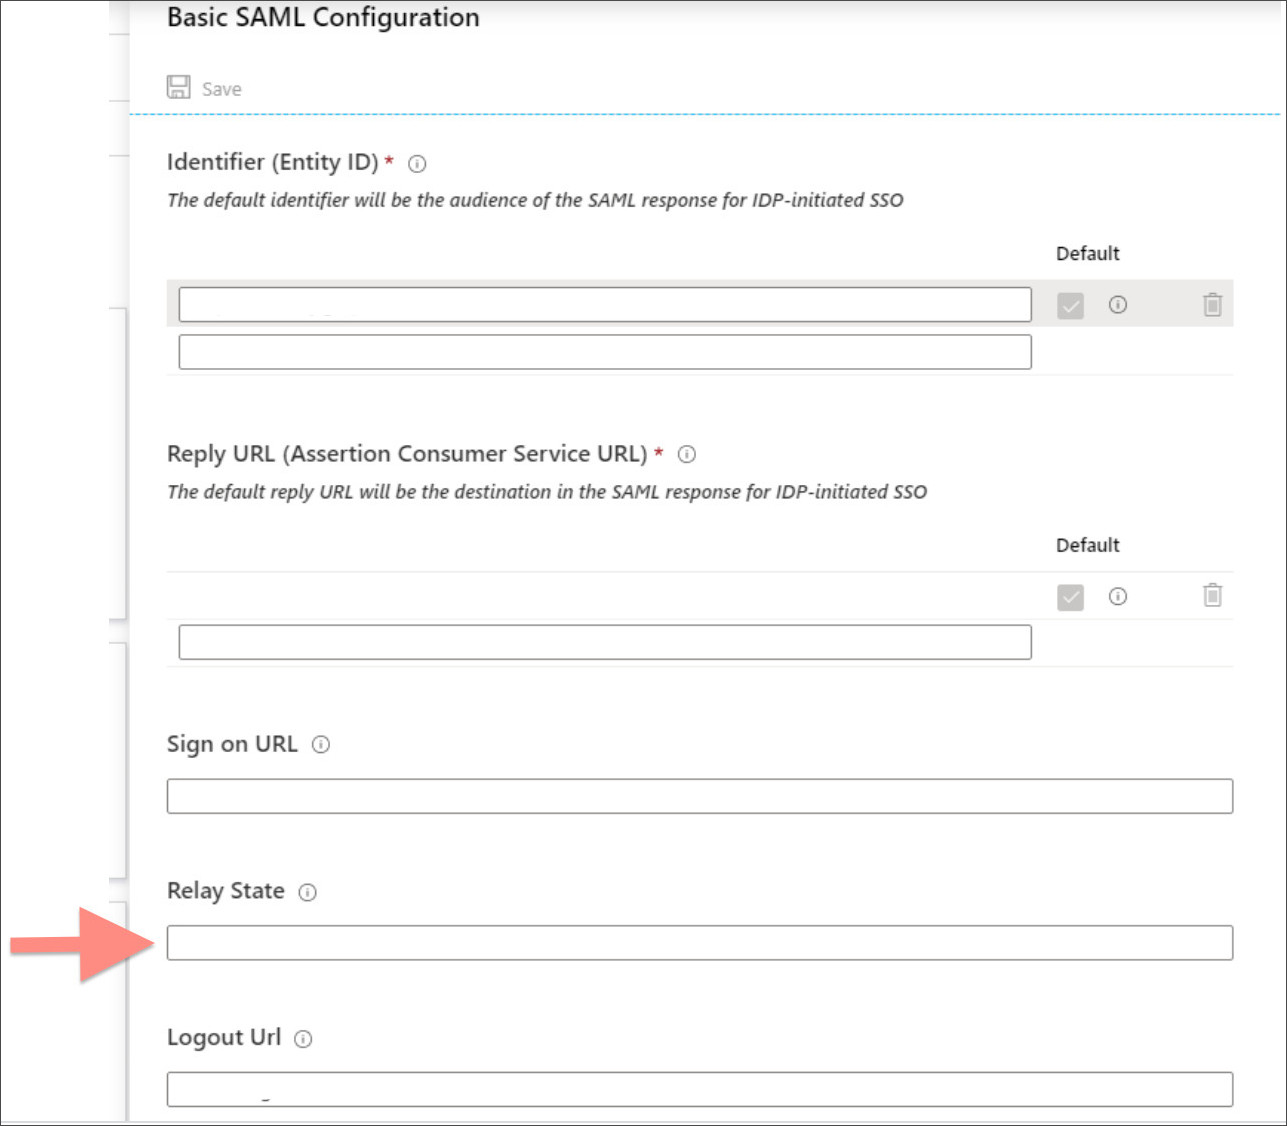The image size is (1287, 1126).
Task: Click the Save floppy disk icon
Action: 178,88
